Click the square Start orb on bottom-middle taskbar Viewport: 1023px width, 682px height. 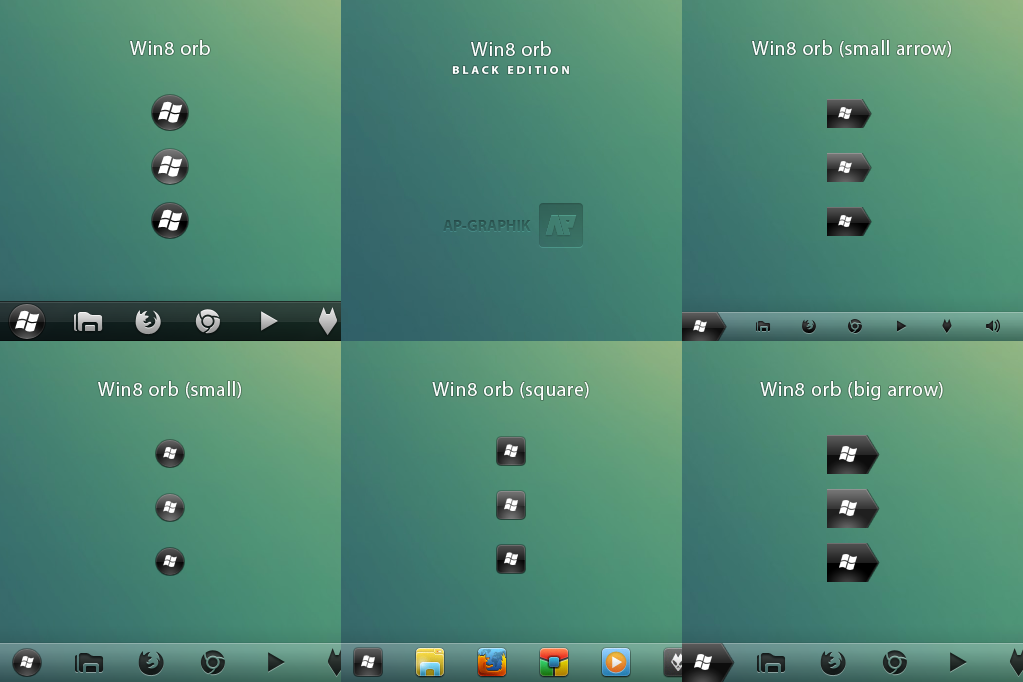tap(368, 662)
